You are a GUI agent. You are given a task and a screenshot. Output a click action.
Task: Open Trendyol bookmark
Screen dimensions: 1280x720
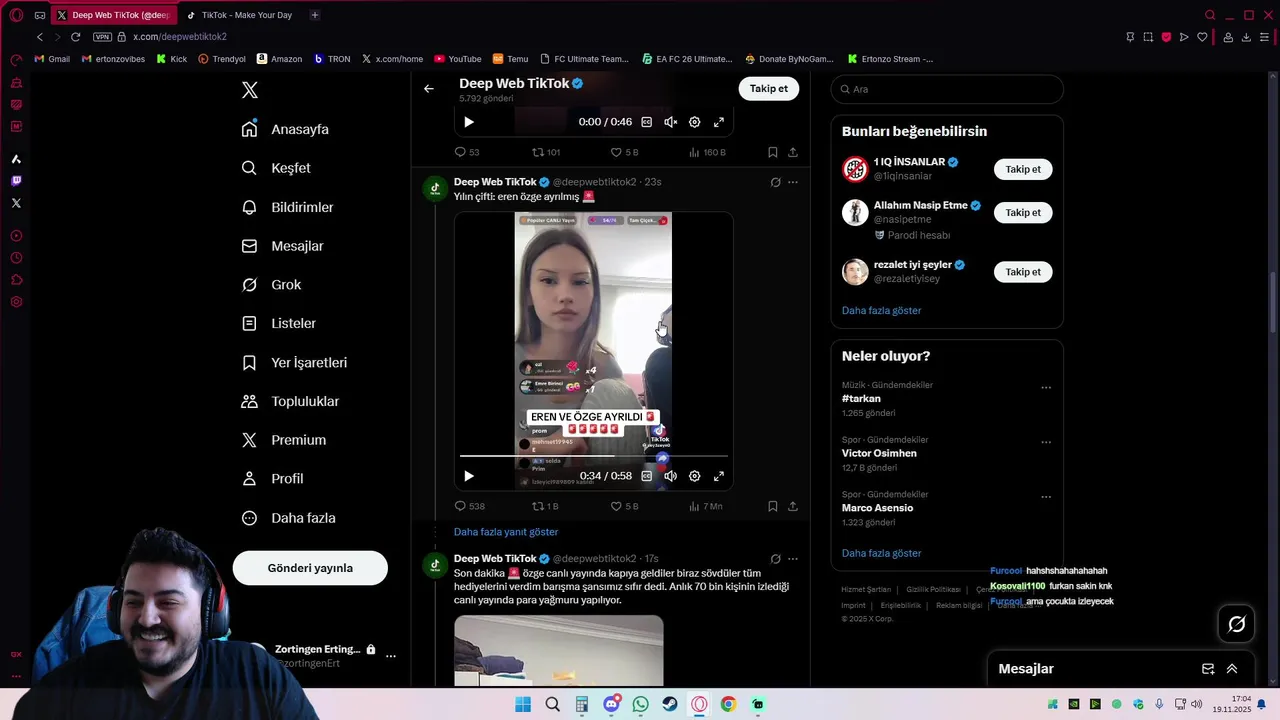click(222, 59)
